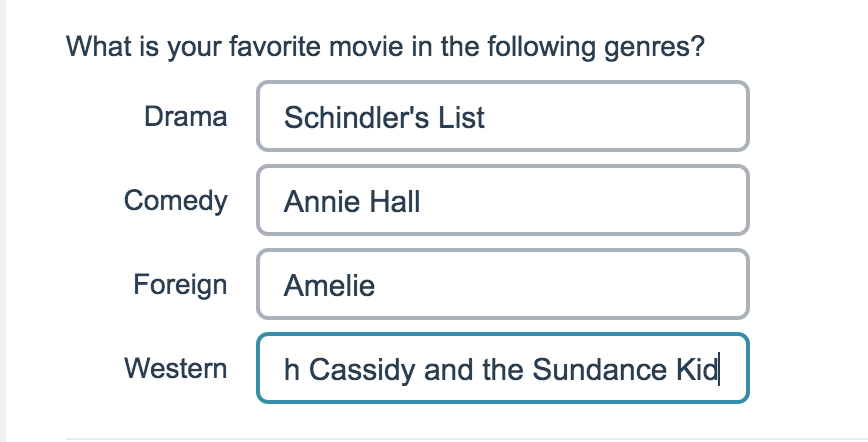
Task: Click the "Drama" field label
Action: coord(185,117)
